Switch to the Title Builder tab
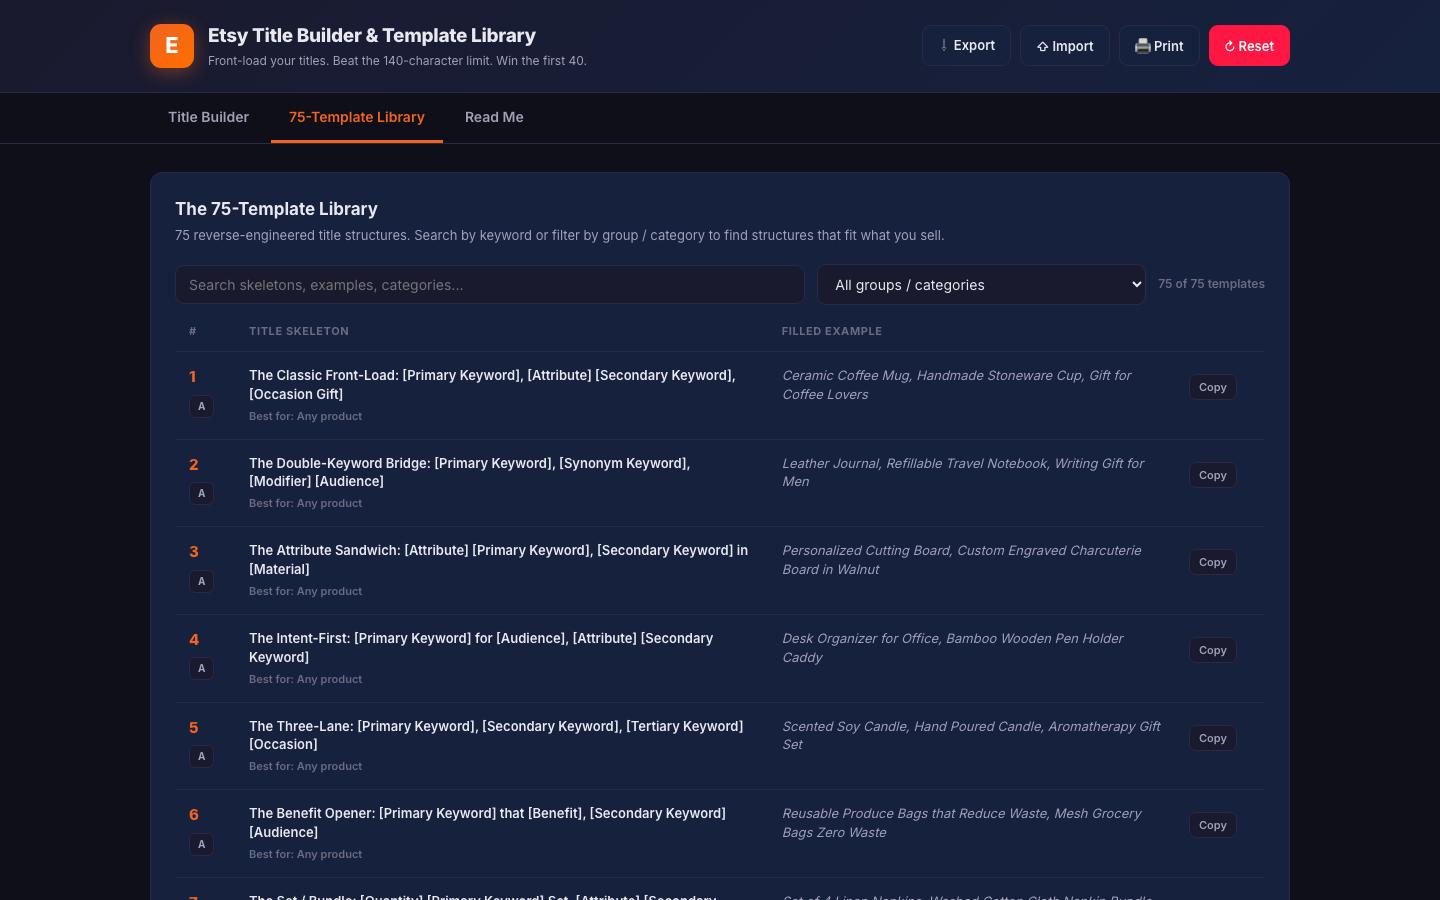The height and width of the screenshot is (900, 1440). click(x=208, y=117)
